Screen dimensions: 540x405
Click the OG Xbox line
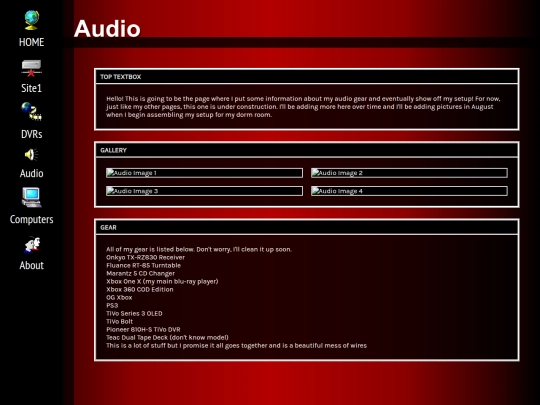[x=119, y=297]
